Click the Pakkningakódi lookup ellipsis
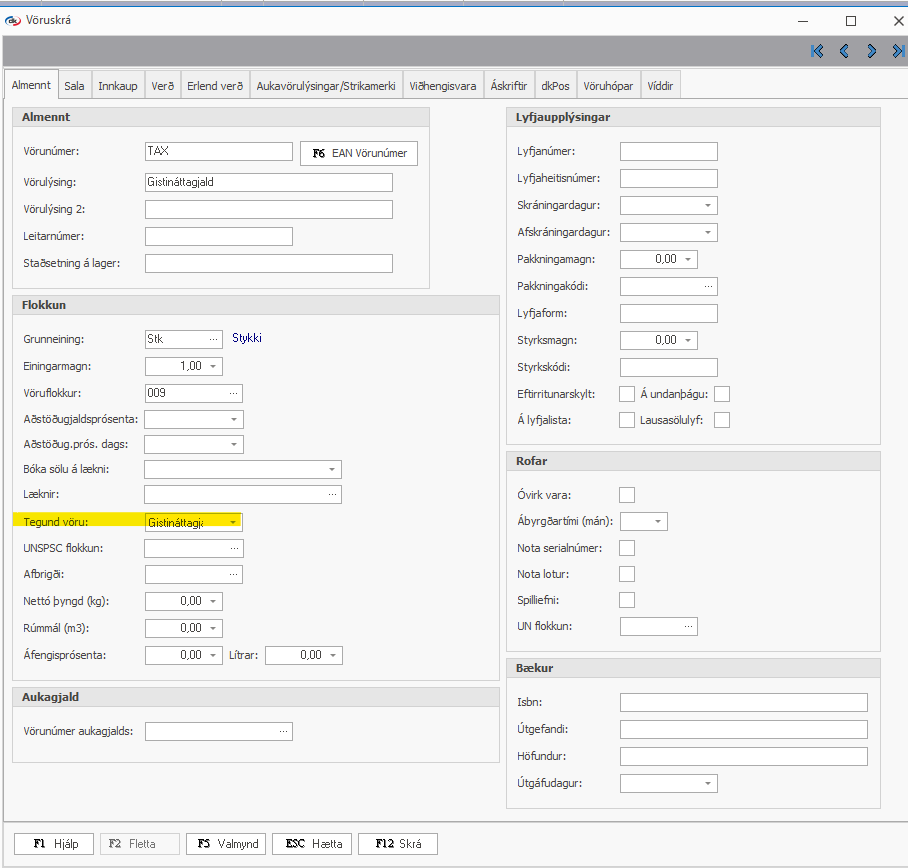 pos(708,287)
